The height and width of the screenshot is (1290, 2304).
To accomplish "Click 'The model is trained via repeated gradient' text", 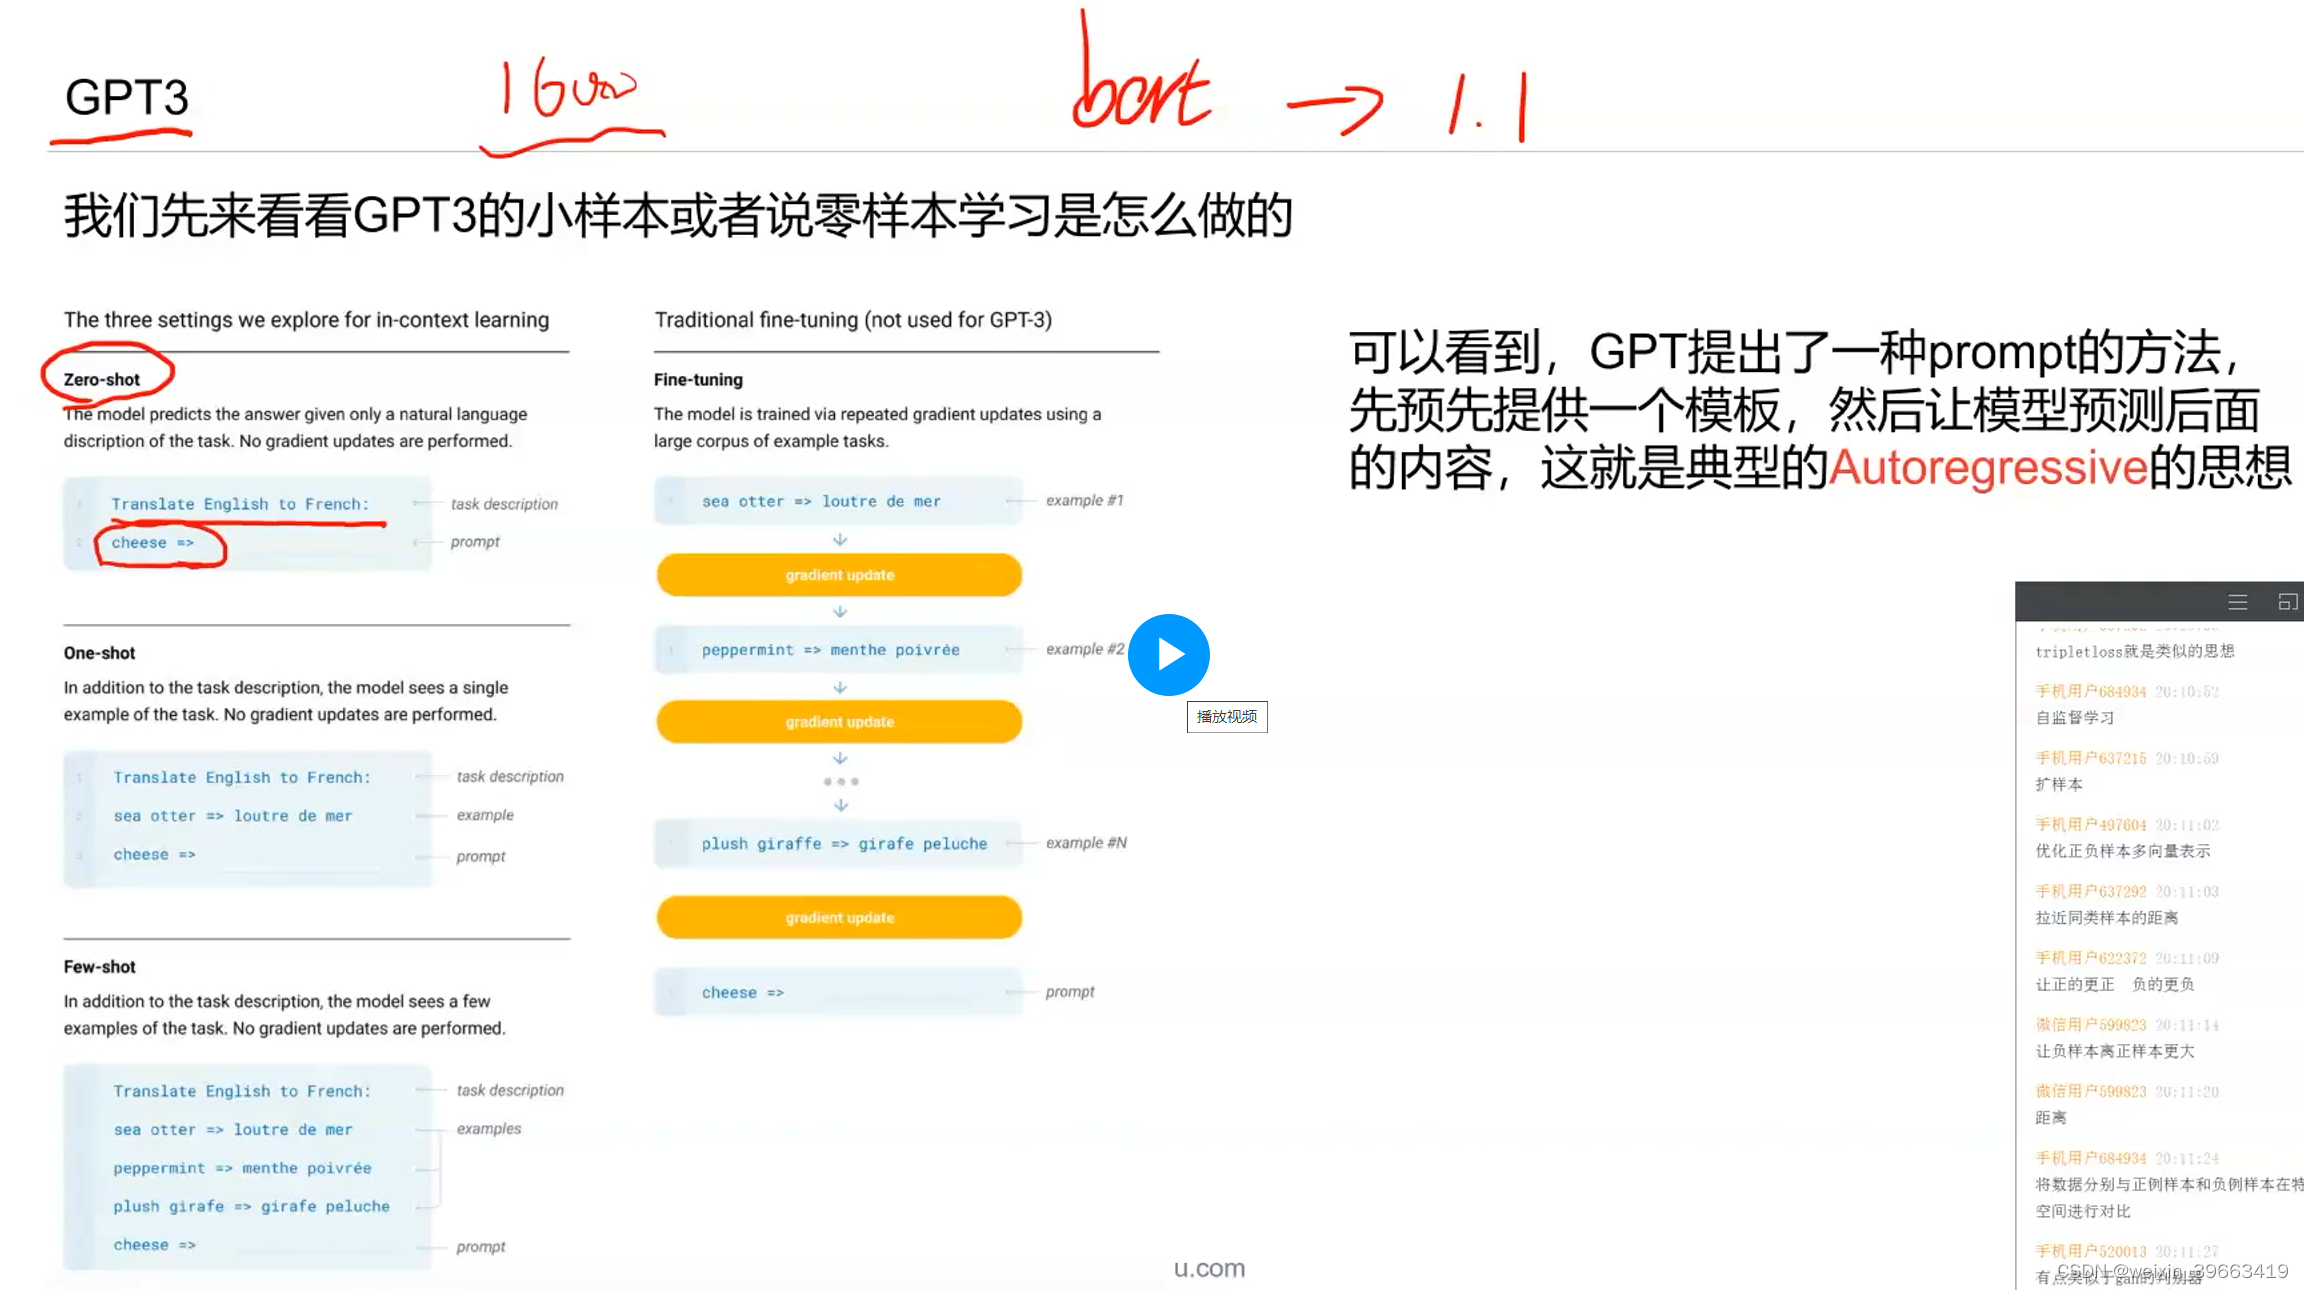I will [x=878, y=428].
